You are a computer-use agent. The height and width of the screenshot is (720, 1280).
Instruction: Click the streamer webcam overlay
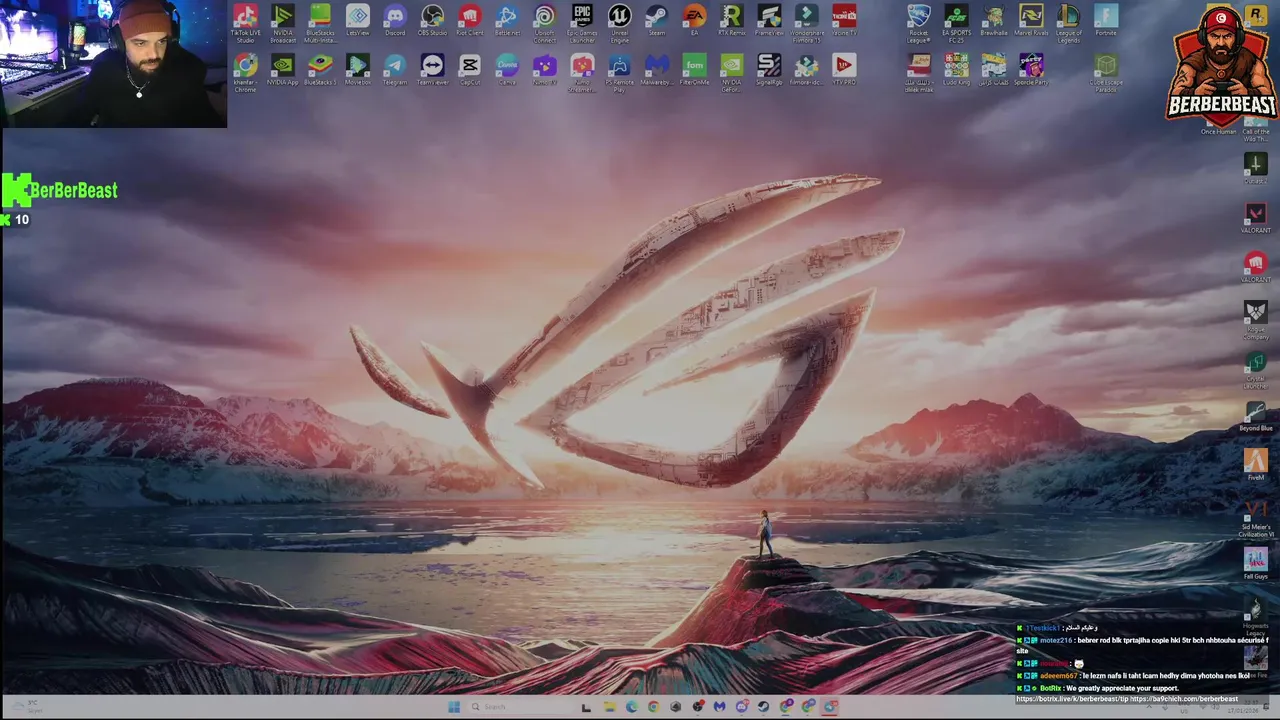point(113,64)
